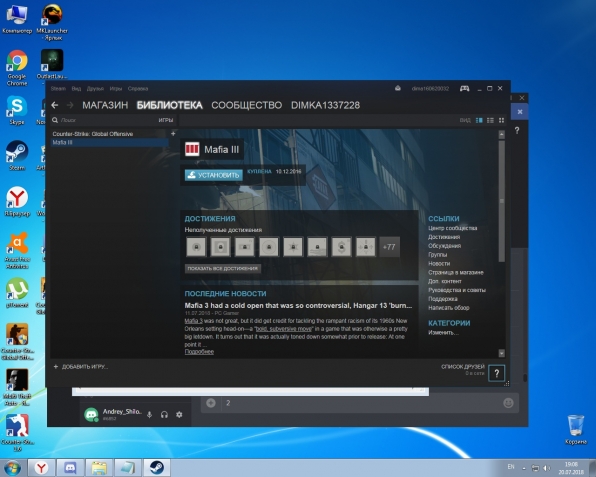This screenshot has width=596, height=477.
Task: Open the Steam notifications inbox icon
Action: (398, 89)
